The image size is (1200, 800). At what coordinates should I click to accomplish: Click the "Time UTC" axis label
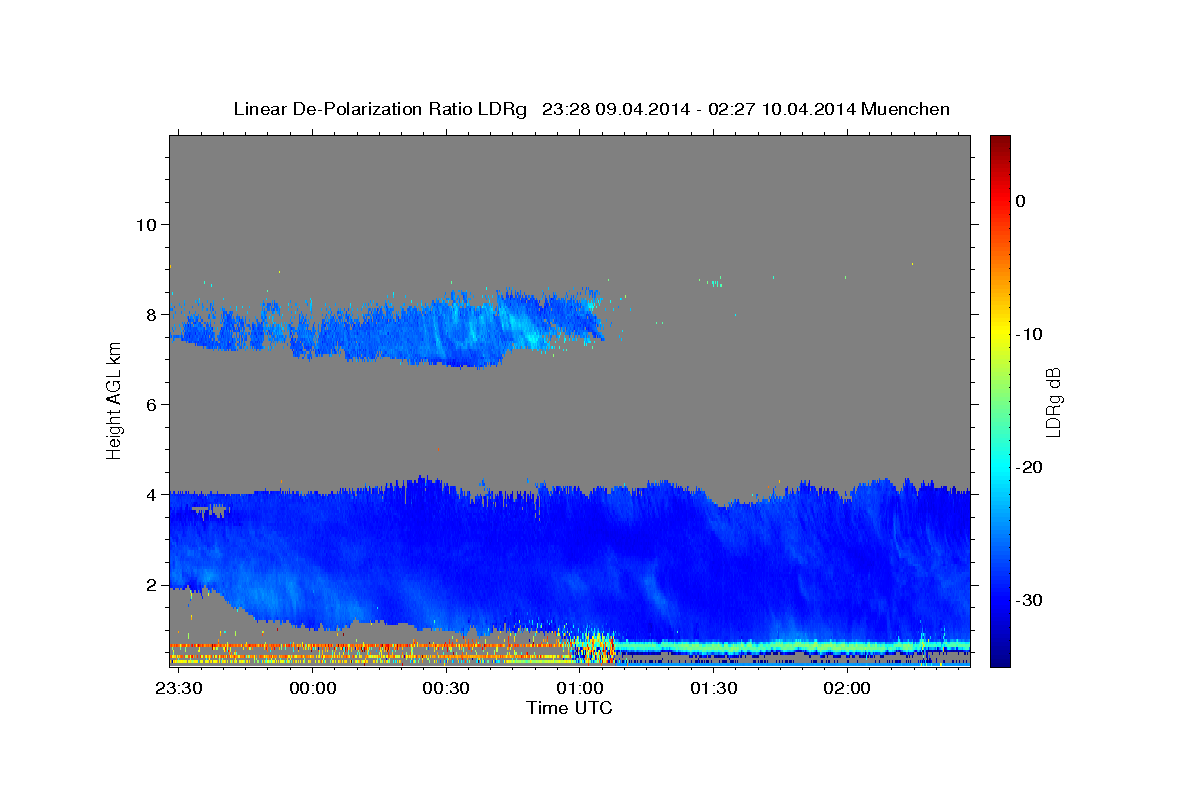click(569, 708)
